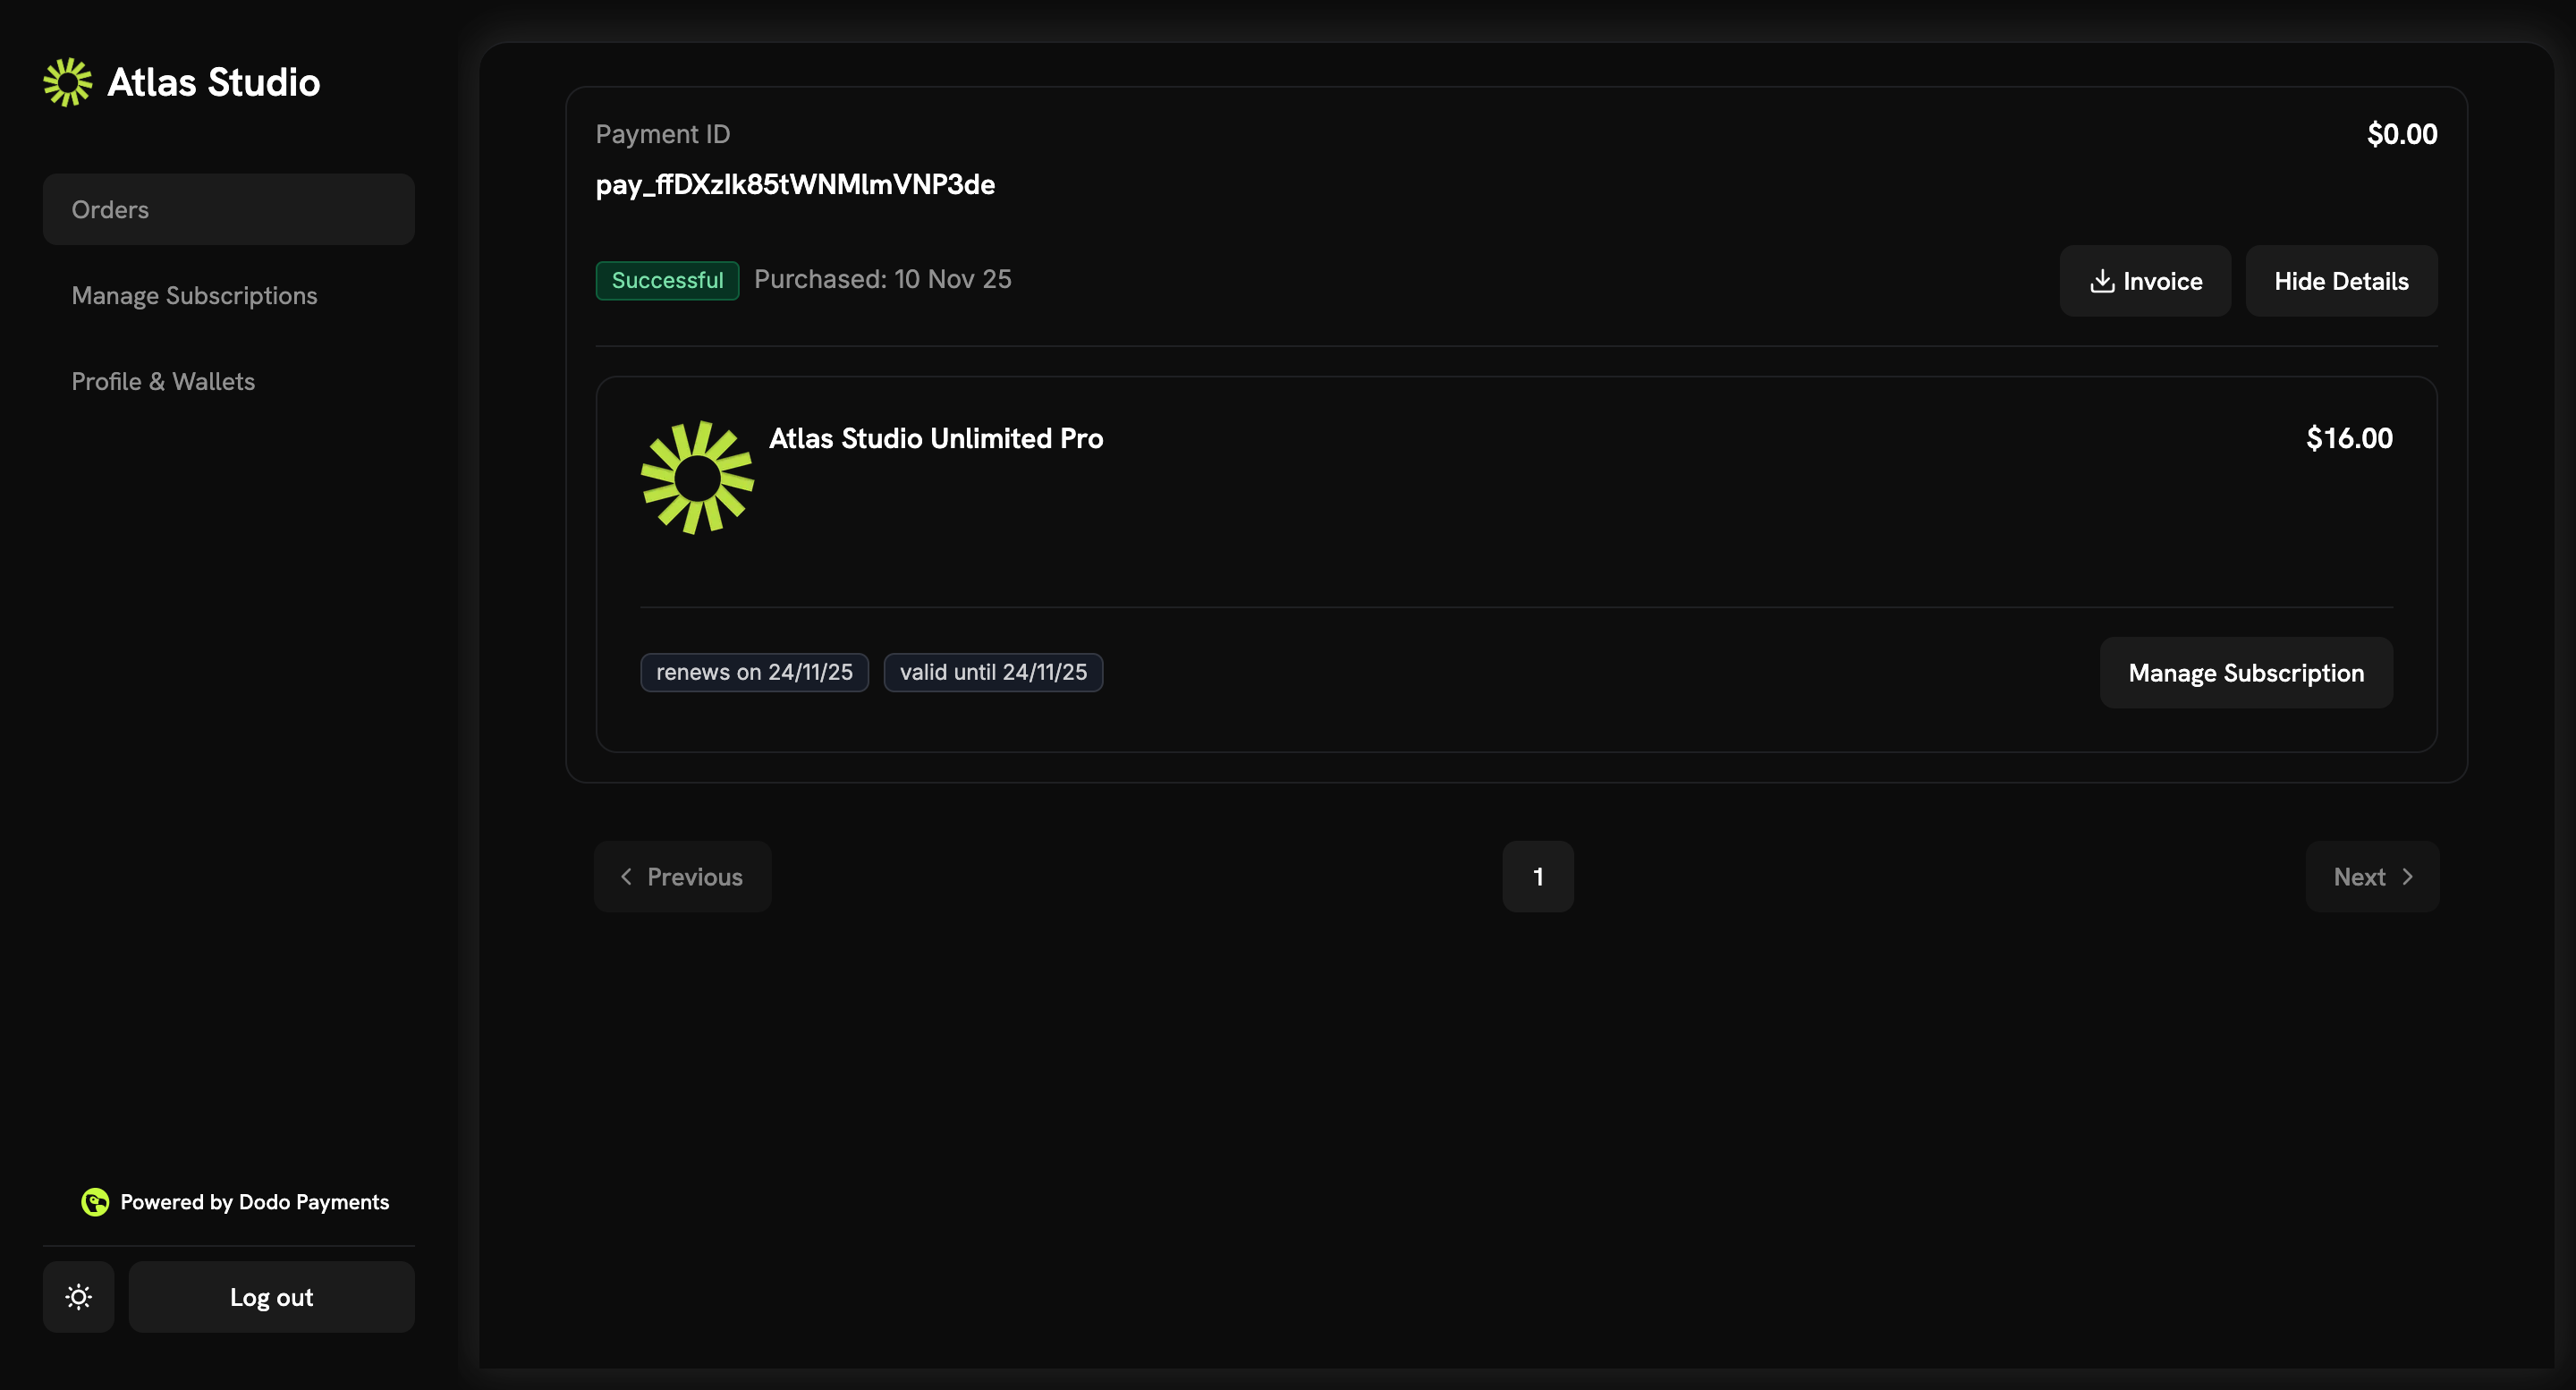Image resolution: width=2576 pixels, height=1390 pixels.
Task: Switch to Manage Subscriptions section
Action: click(x=194, y=295)
